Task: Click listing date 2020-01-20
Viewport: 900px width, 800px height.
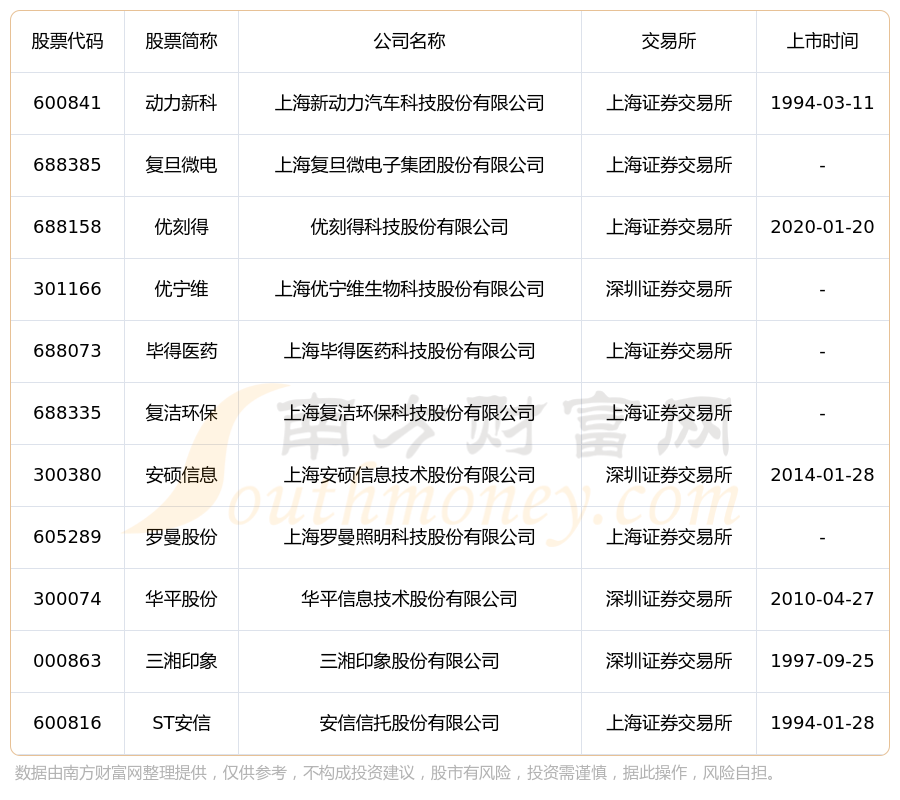Action: (823, 227)
